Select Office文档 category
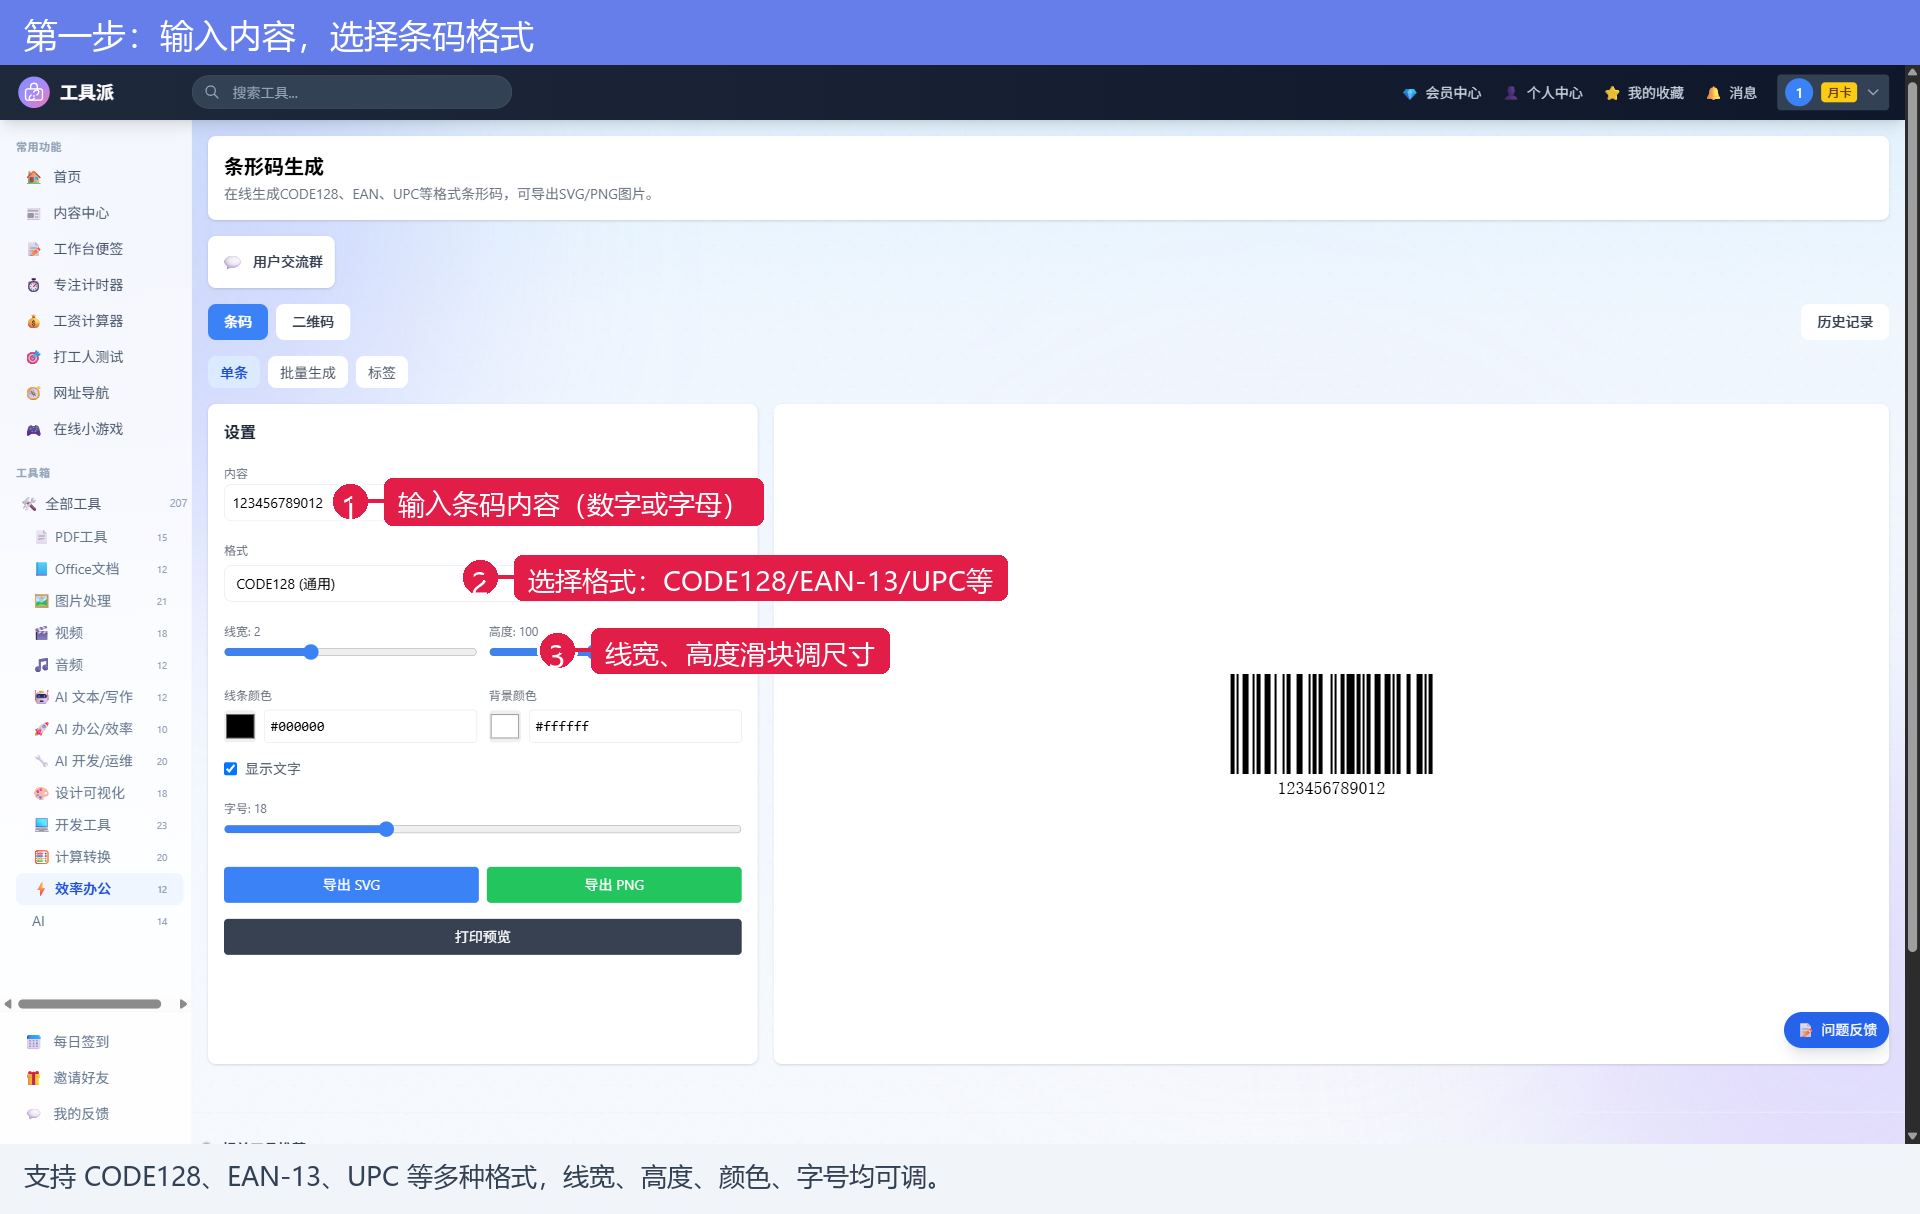The image size is (1920, 1214). 100,569
